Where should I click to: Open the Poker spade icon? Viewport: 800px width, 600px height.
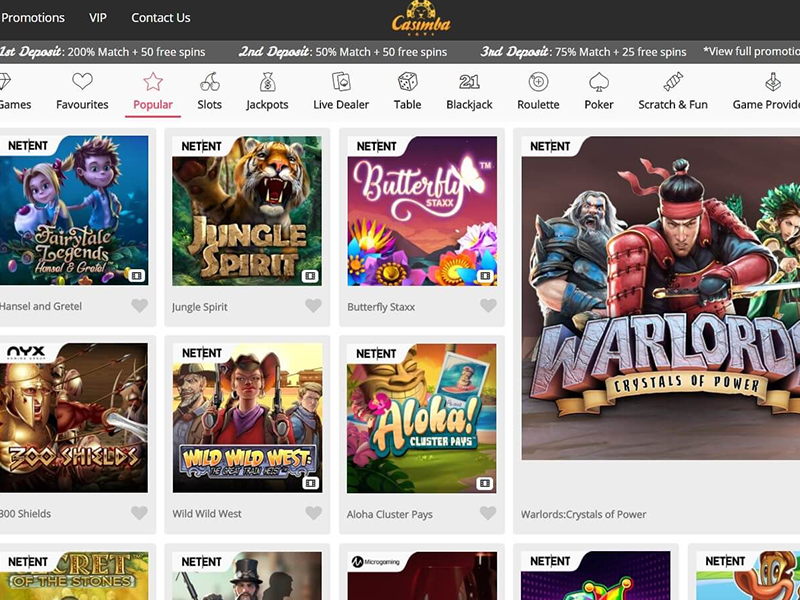[599, 82]
